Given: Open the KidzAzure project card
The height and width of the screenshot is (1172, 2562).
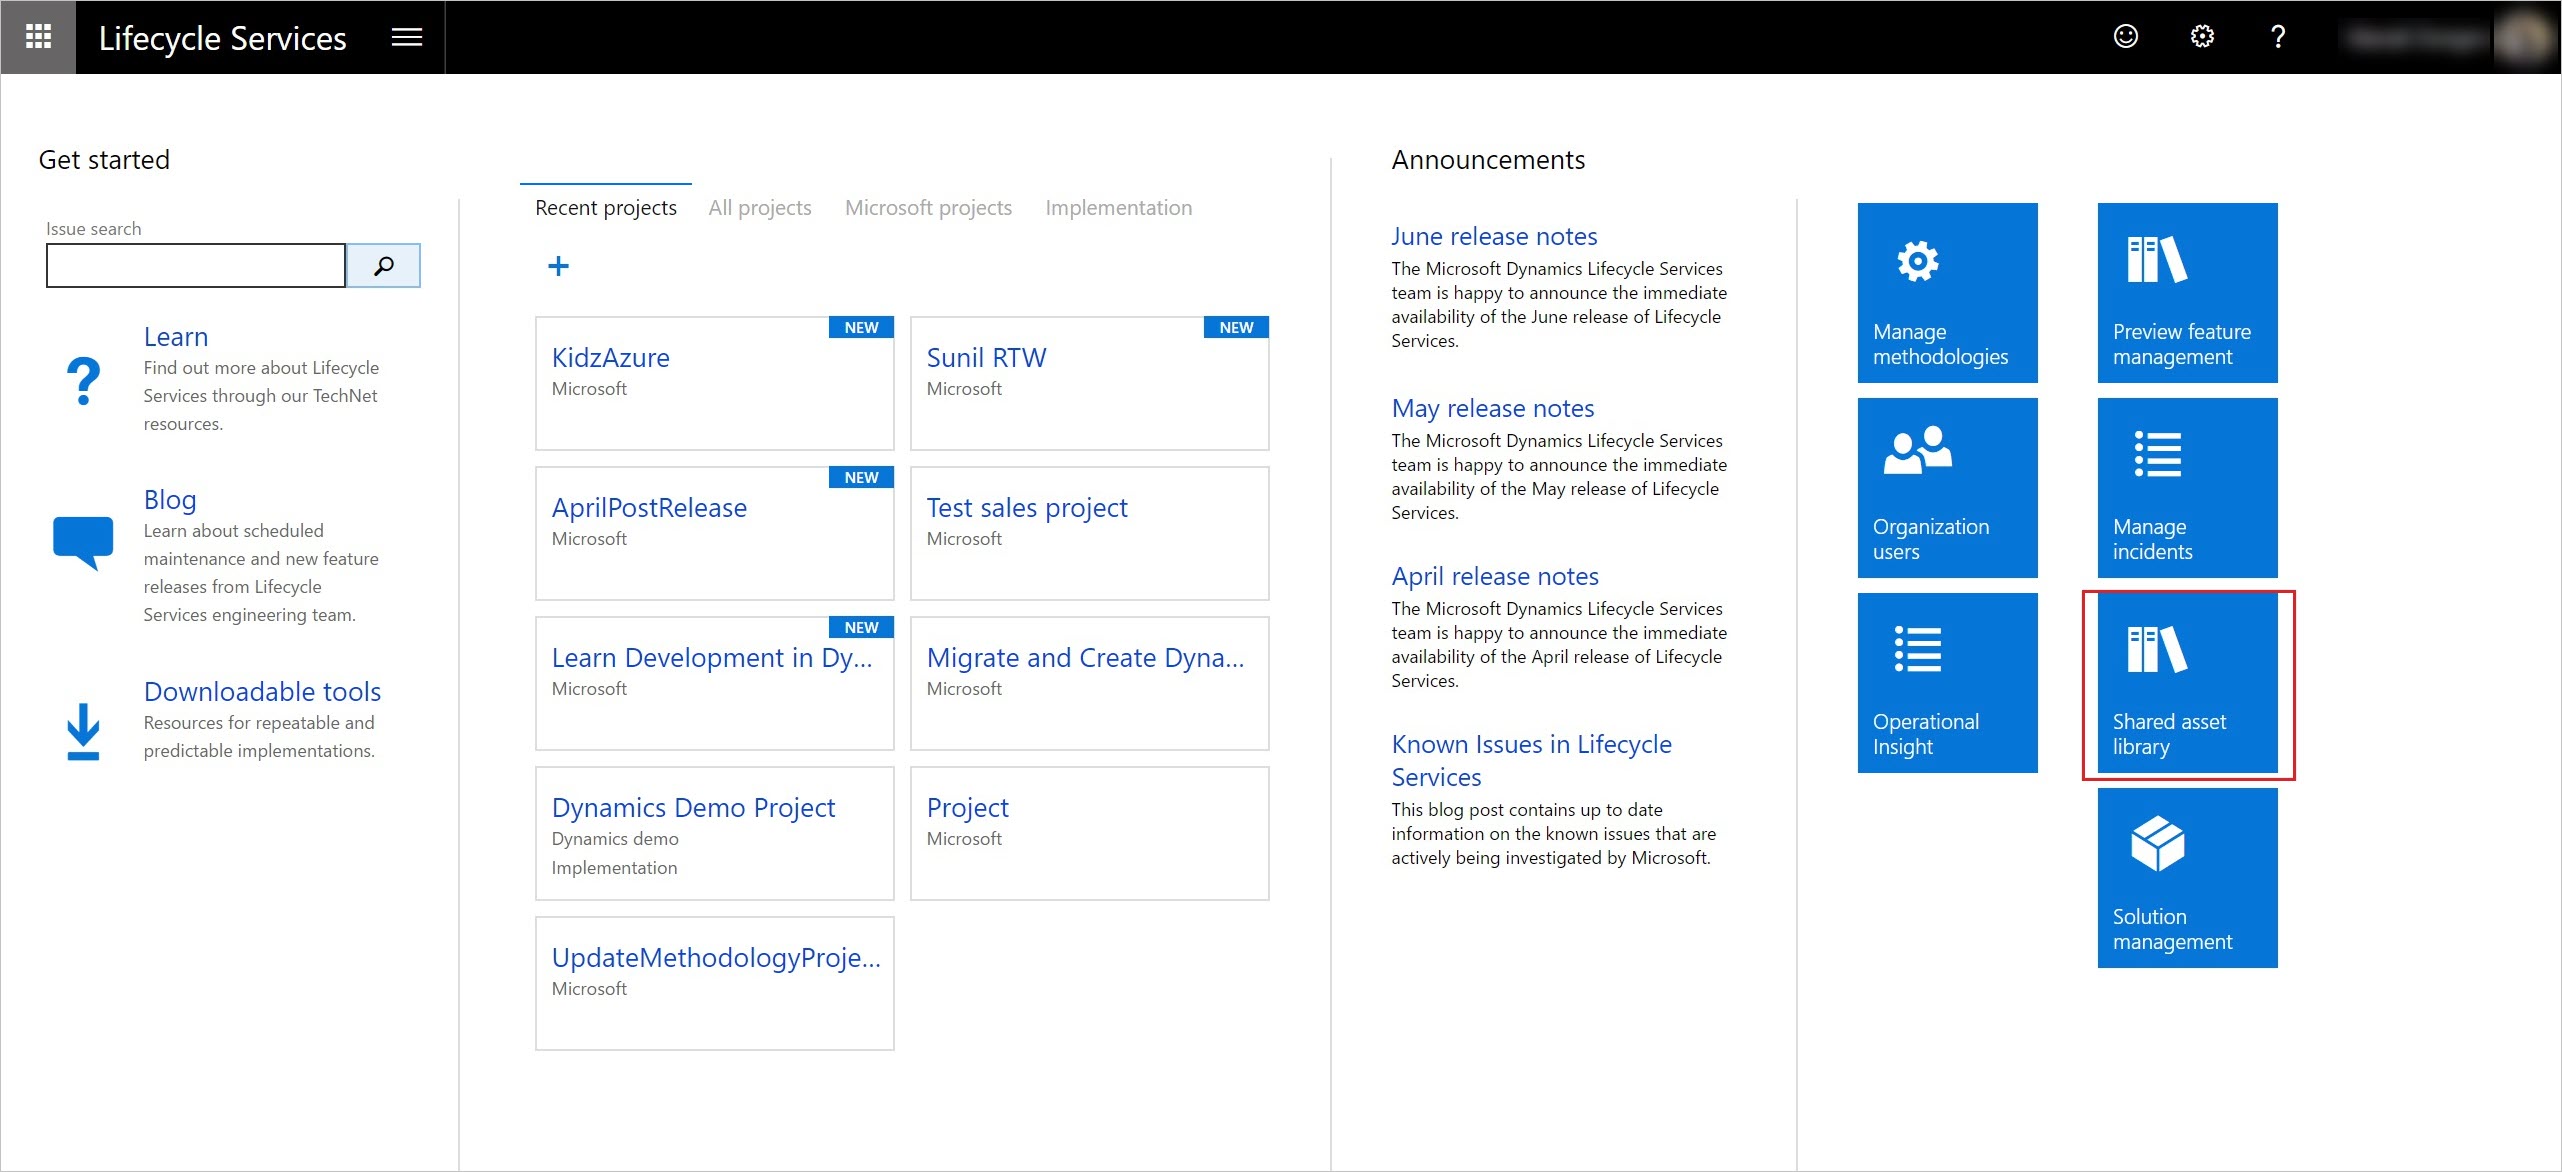Looking at the screenshot, I should [610, 357].
